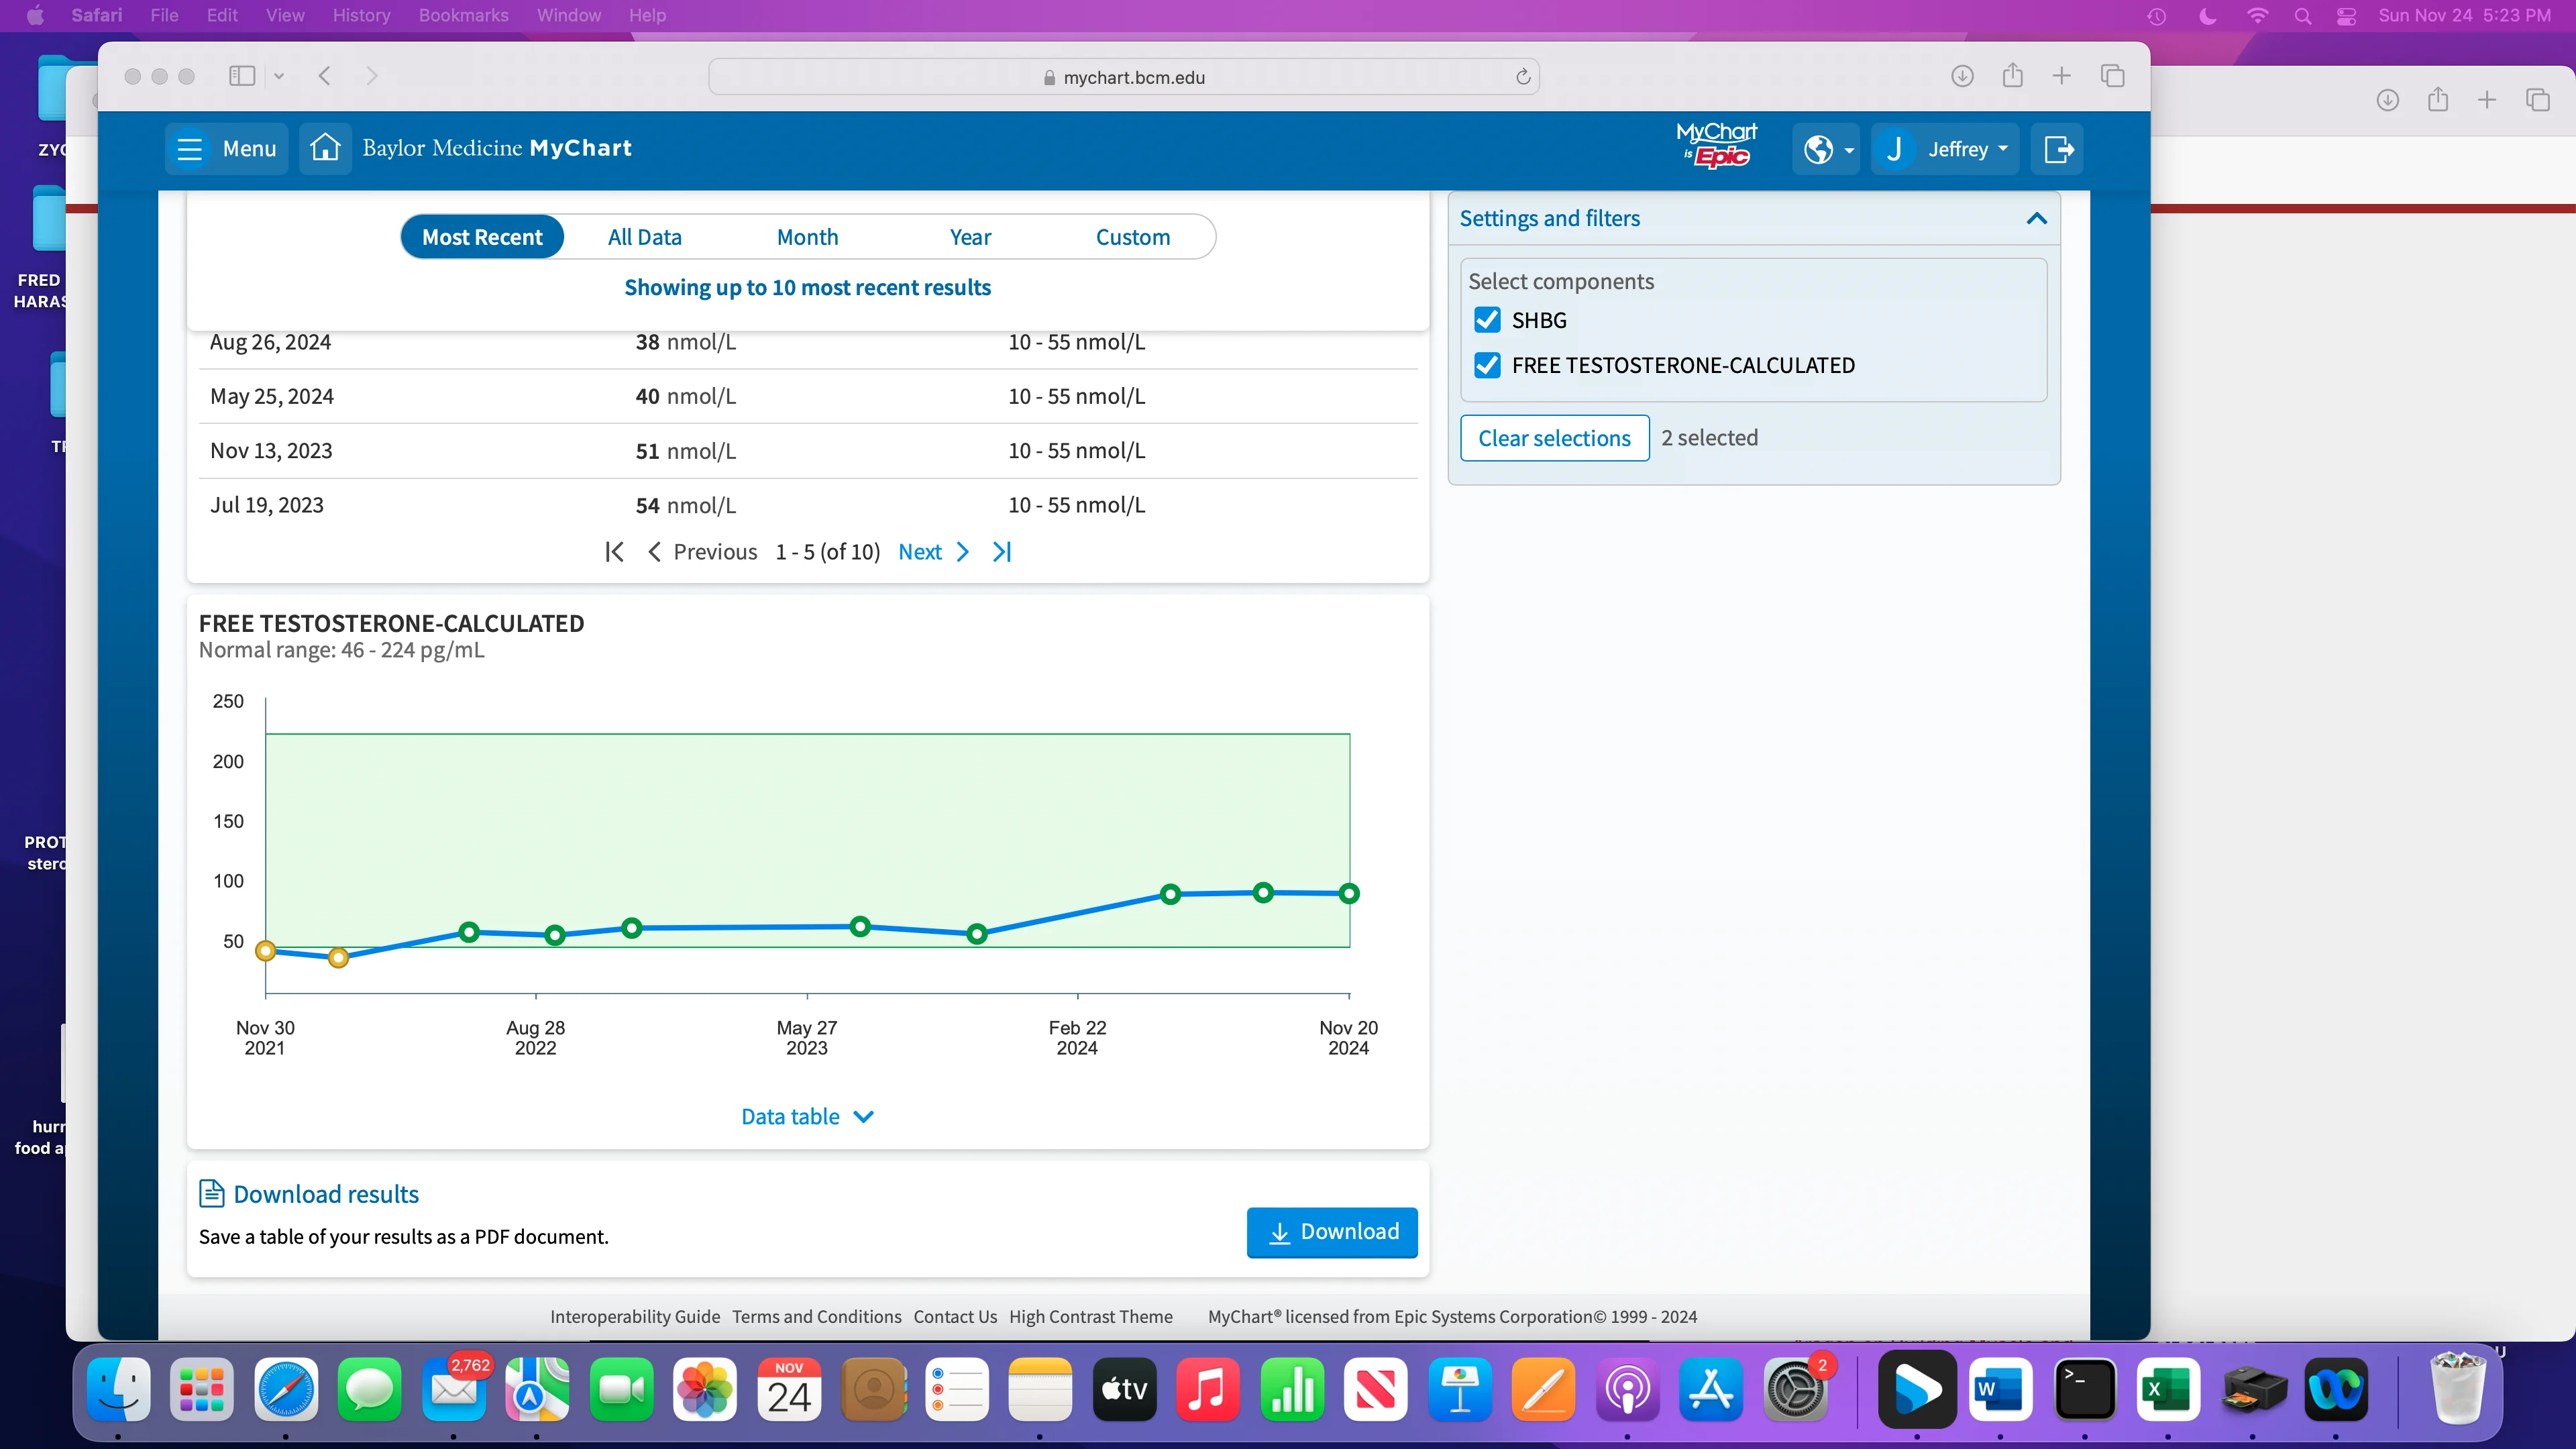The width and height of the screenshot is (2576, 1449).
Task: Click the MyChart by Epic logo
Action: (x=1716, y=146)
